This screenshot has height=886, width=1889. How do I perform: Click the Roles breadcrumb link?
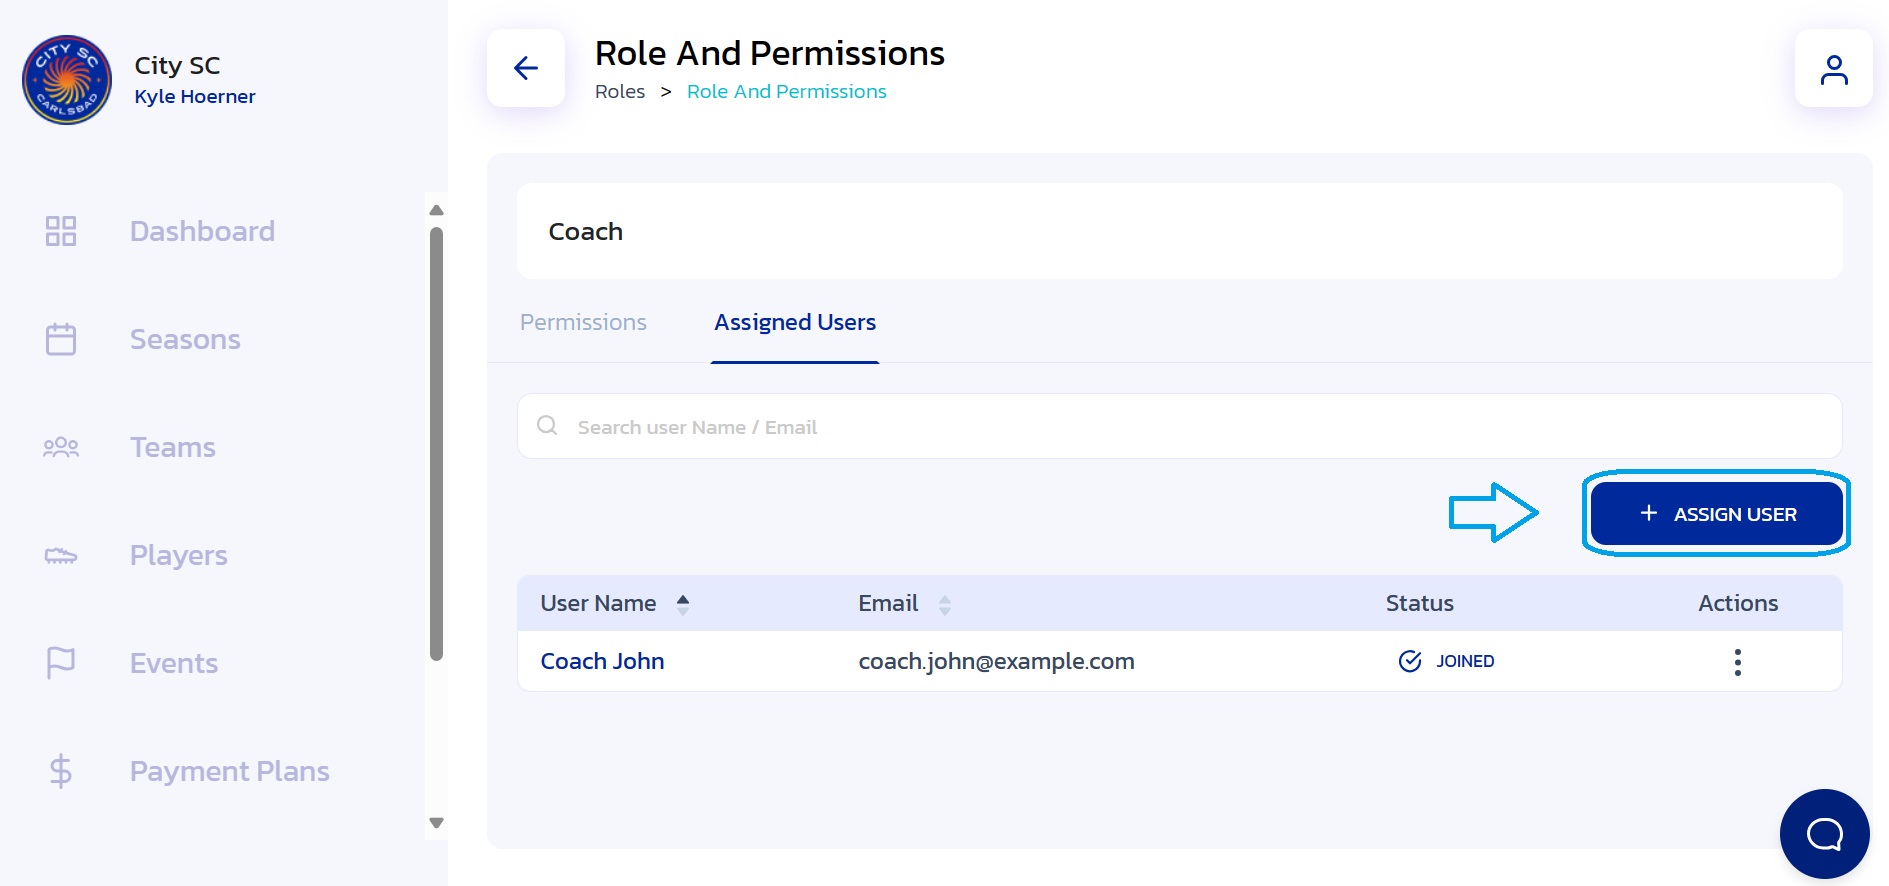pos(620,91)
